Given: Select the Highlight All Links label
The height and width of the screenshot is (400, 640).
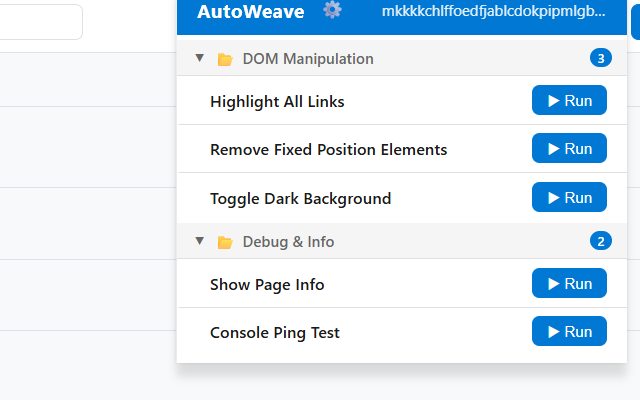Looking at the screenshot, I should pyautogui.click(x=277, y=102).
